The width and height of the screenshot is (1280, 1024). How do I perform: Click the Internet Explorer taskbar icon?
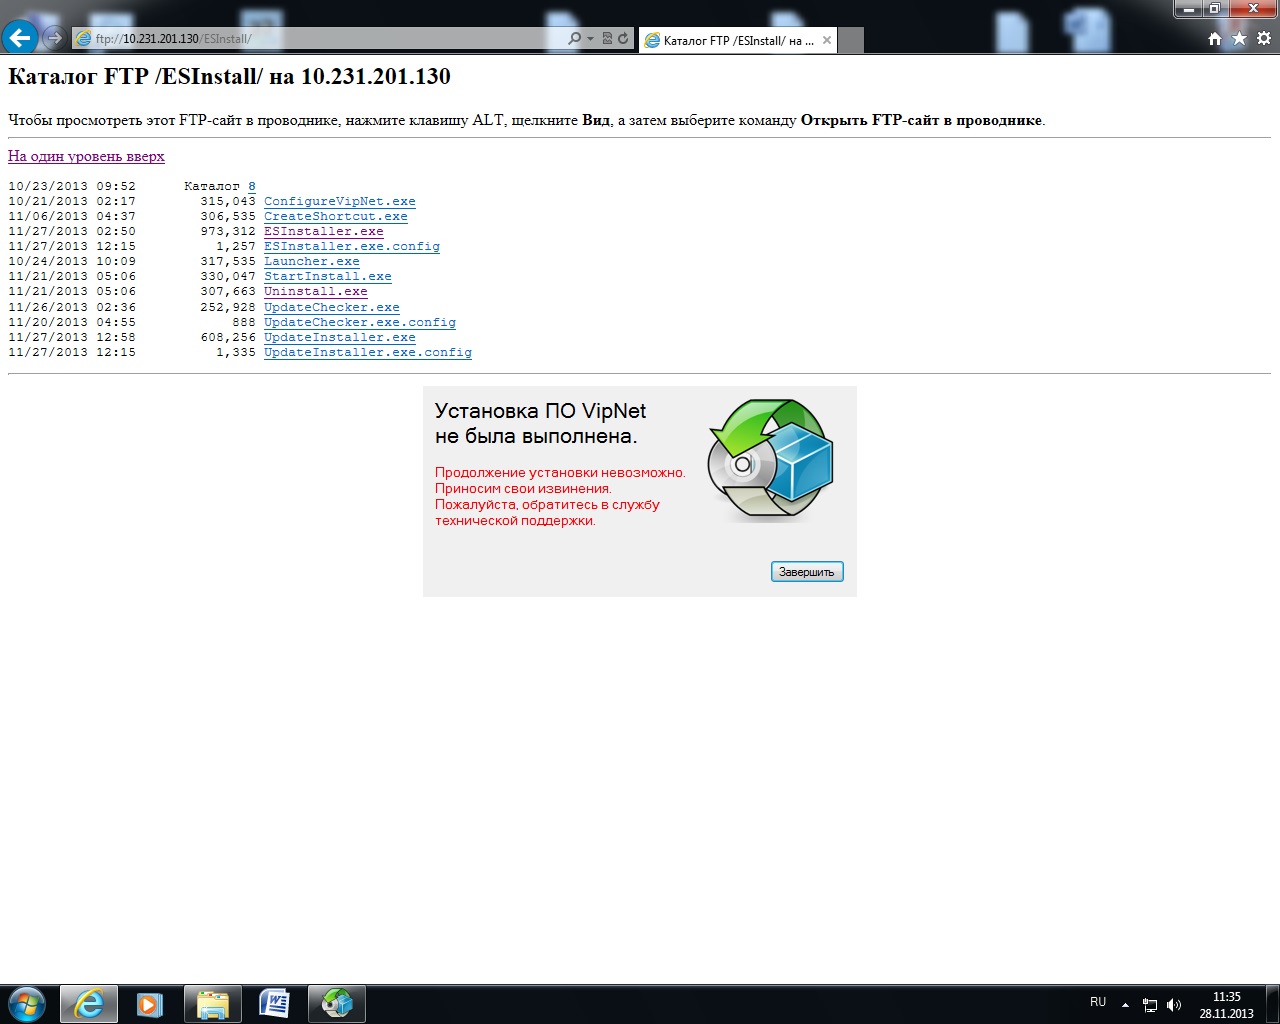click(89, 1004)
